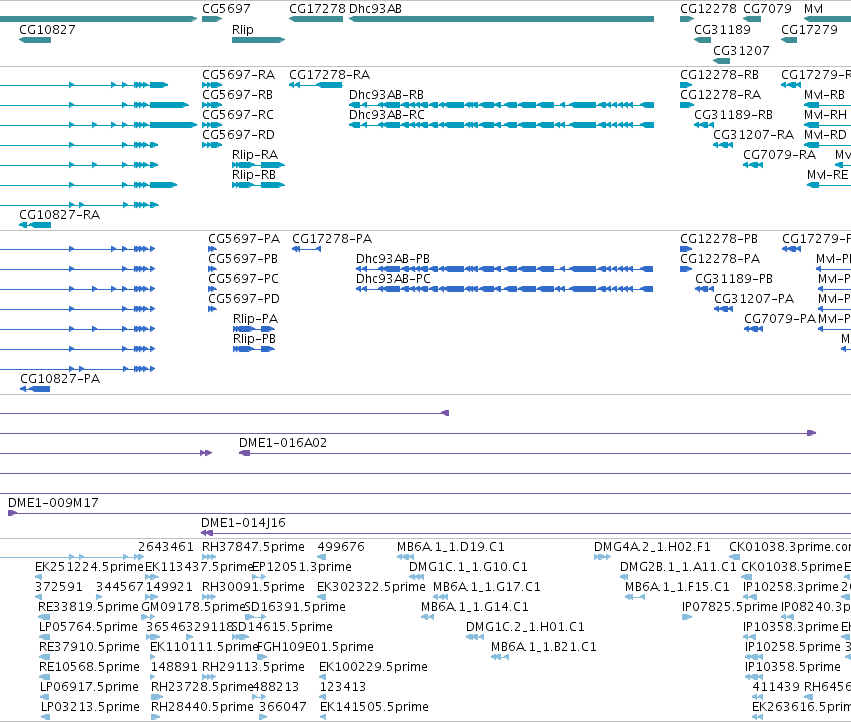Click the CG31189 gene label
The width and height of the screenshot is (851, 722).
pyautogui.click(x=722, y=29)
